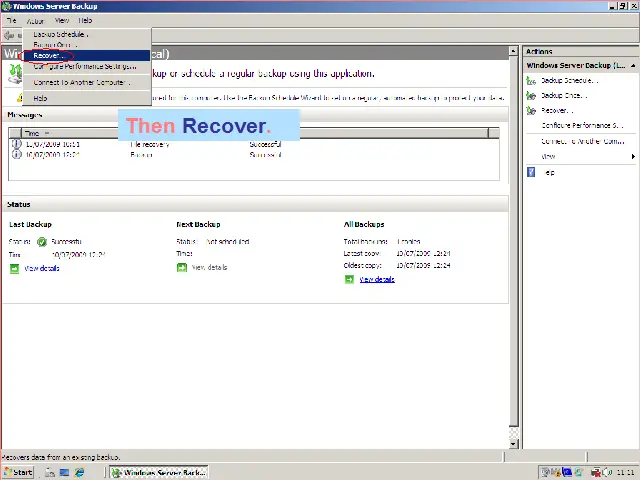Viewport: 640px width, 480px height.
Task: Open the File menu
Action: coord(11,20)
